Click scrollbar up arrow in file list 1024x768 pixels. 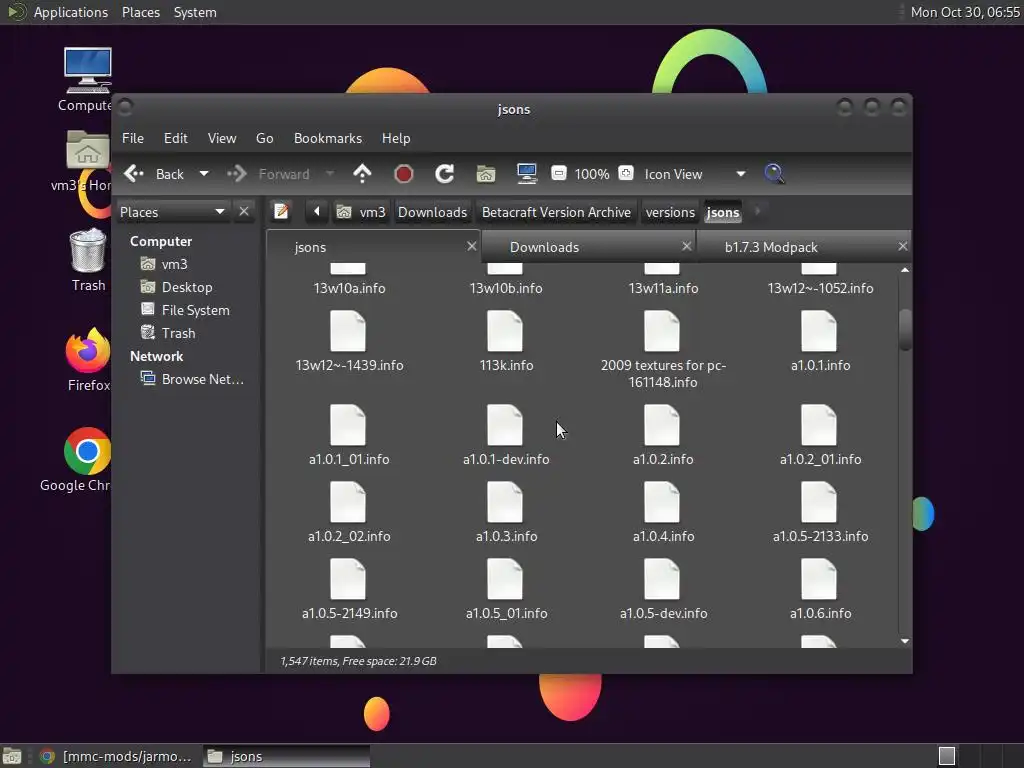905,270
